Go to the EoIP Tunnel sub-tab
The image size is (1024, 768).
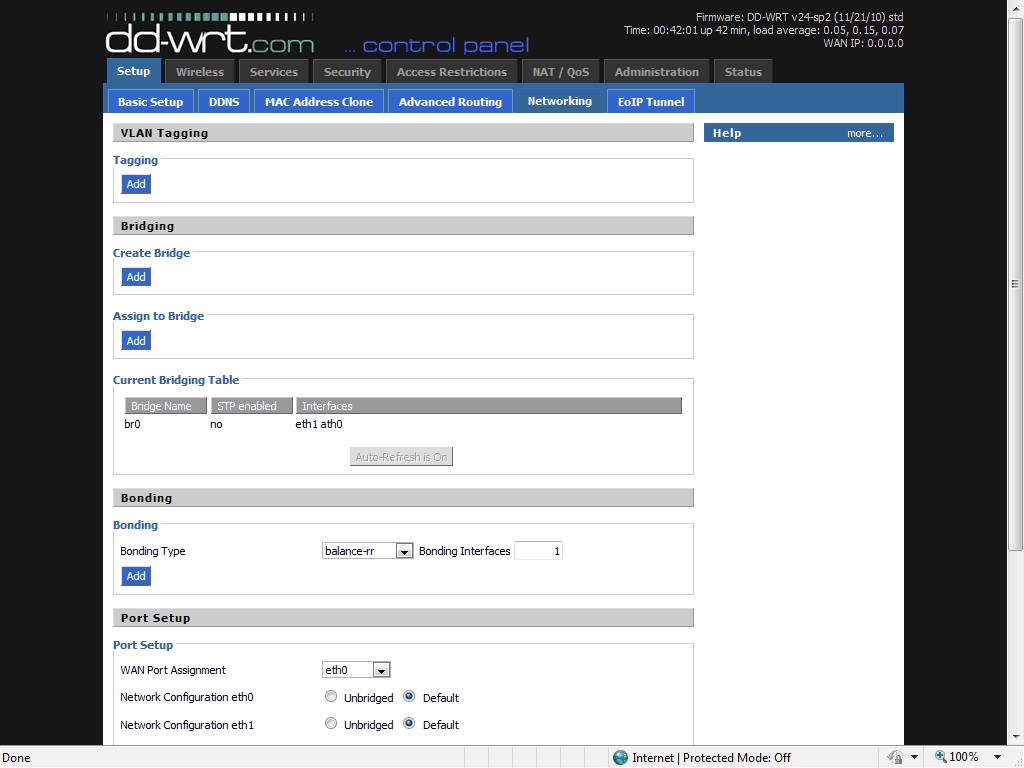[650, 101]
